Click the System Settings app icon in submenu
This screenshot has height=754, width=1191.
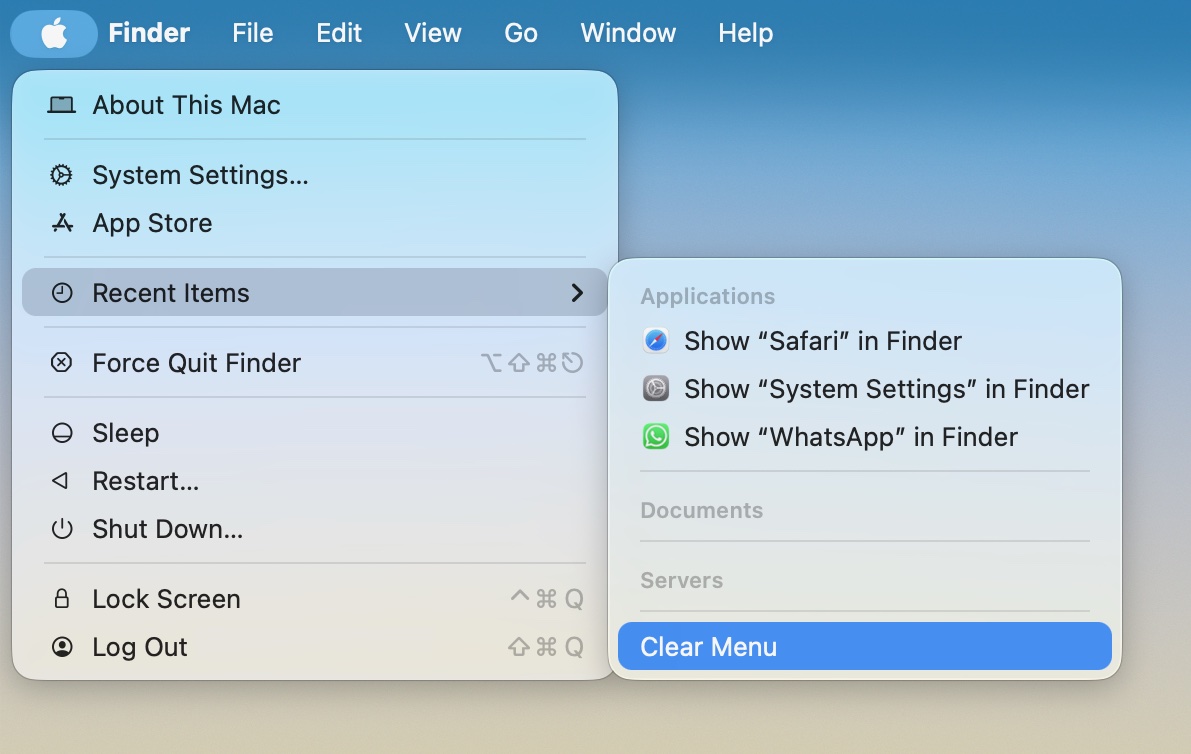(x=656, y=389)
